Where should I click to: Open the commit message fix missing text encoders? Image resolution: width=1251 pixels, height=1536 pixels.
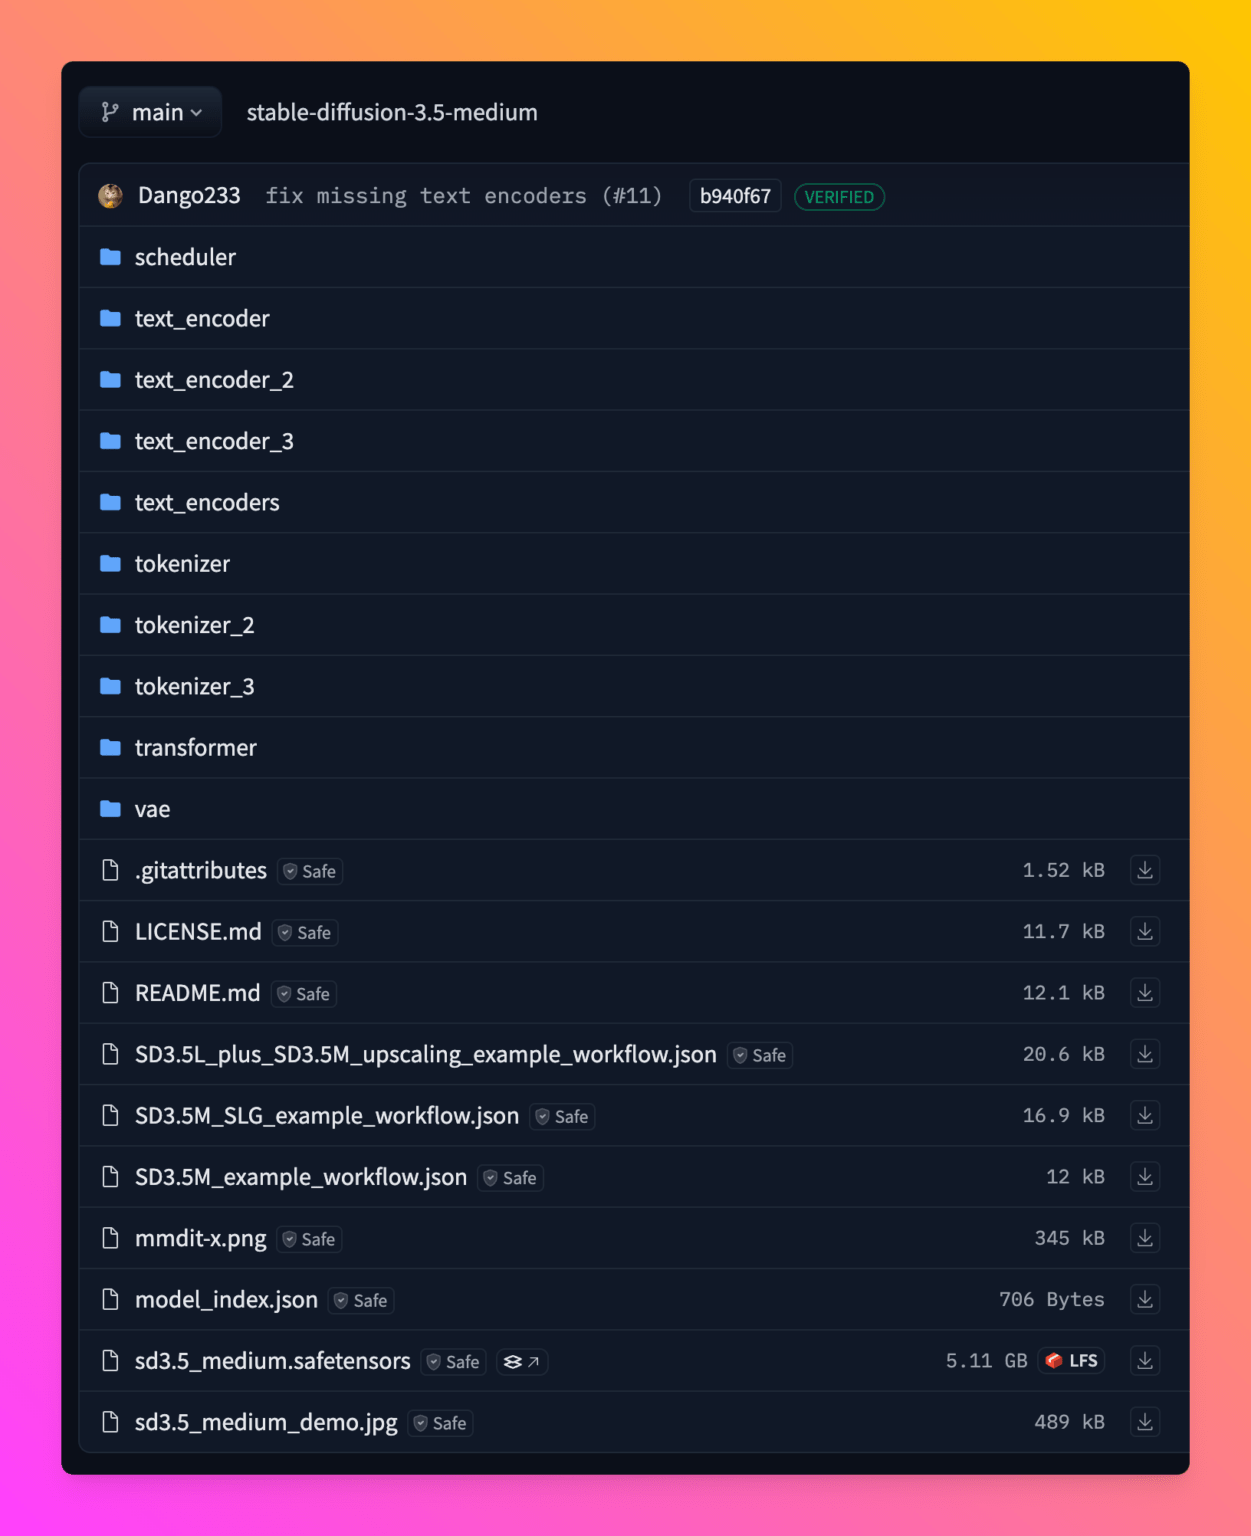point(463,196)
